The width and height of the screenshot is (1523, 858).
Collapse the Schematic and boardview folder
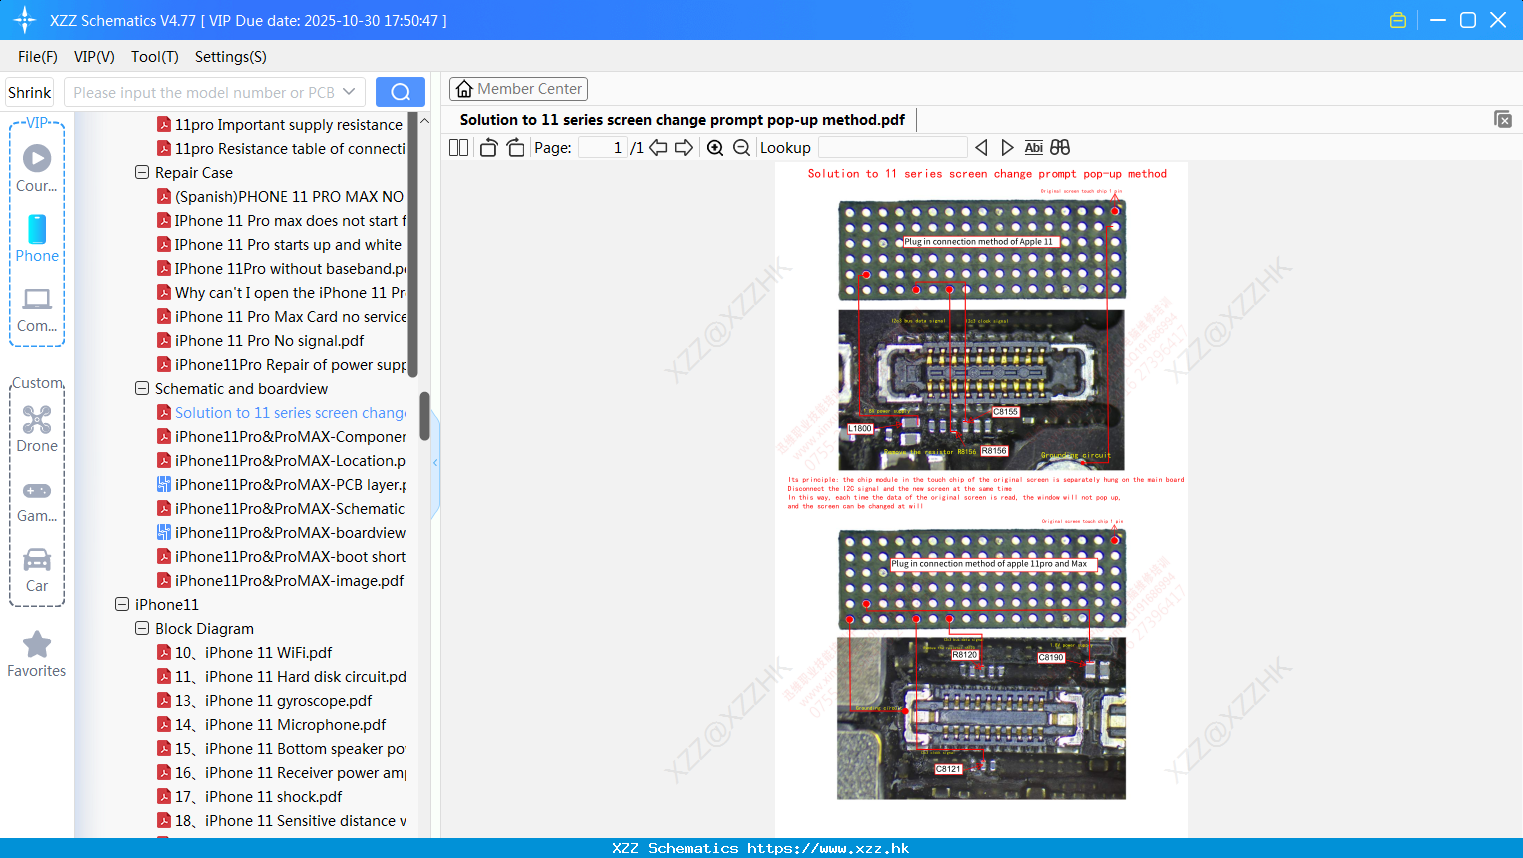pyautogui.click(x=142, y=388)
